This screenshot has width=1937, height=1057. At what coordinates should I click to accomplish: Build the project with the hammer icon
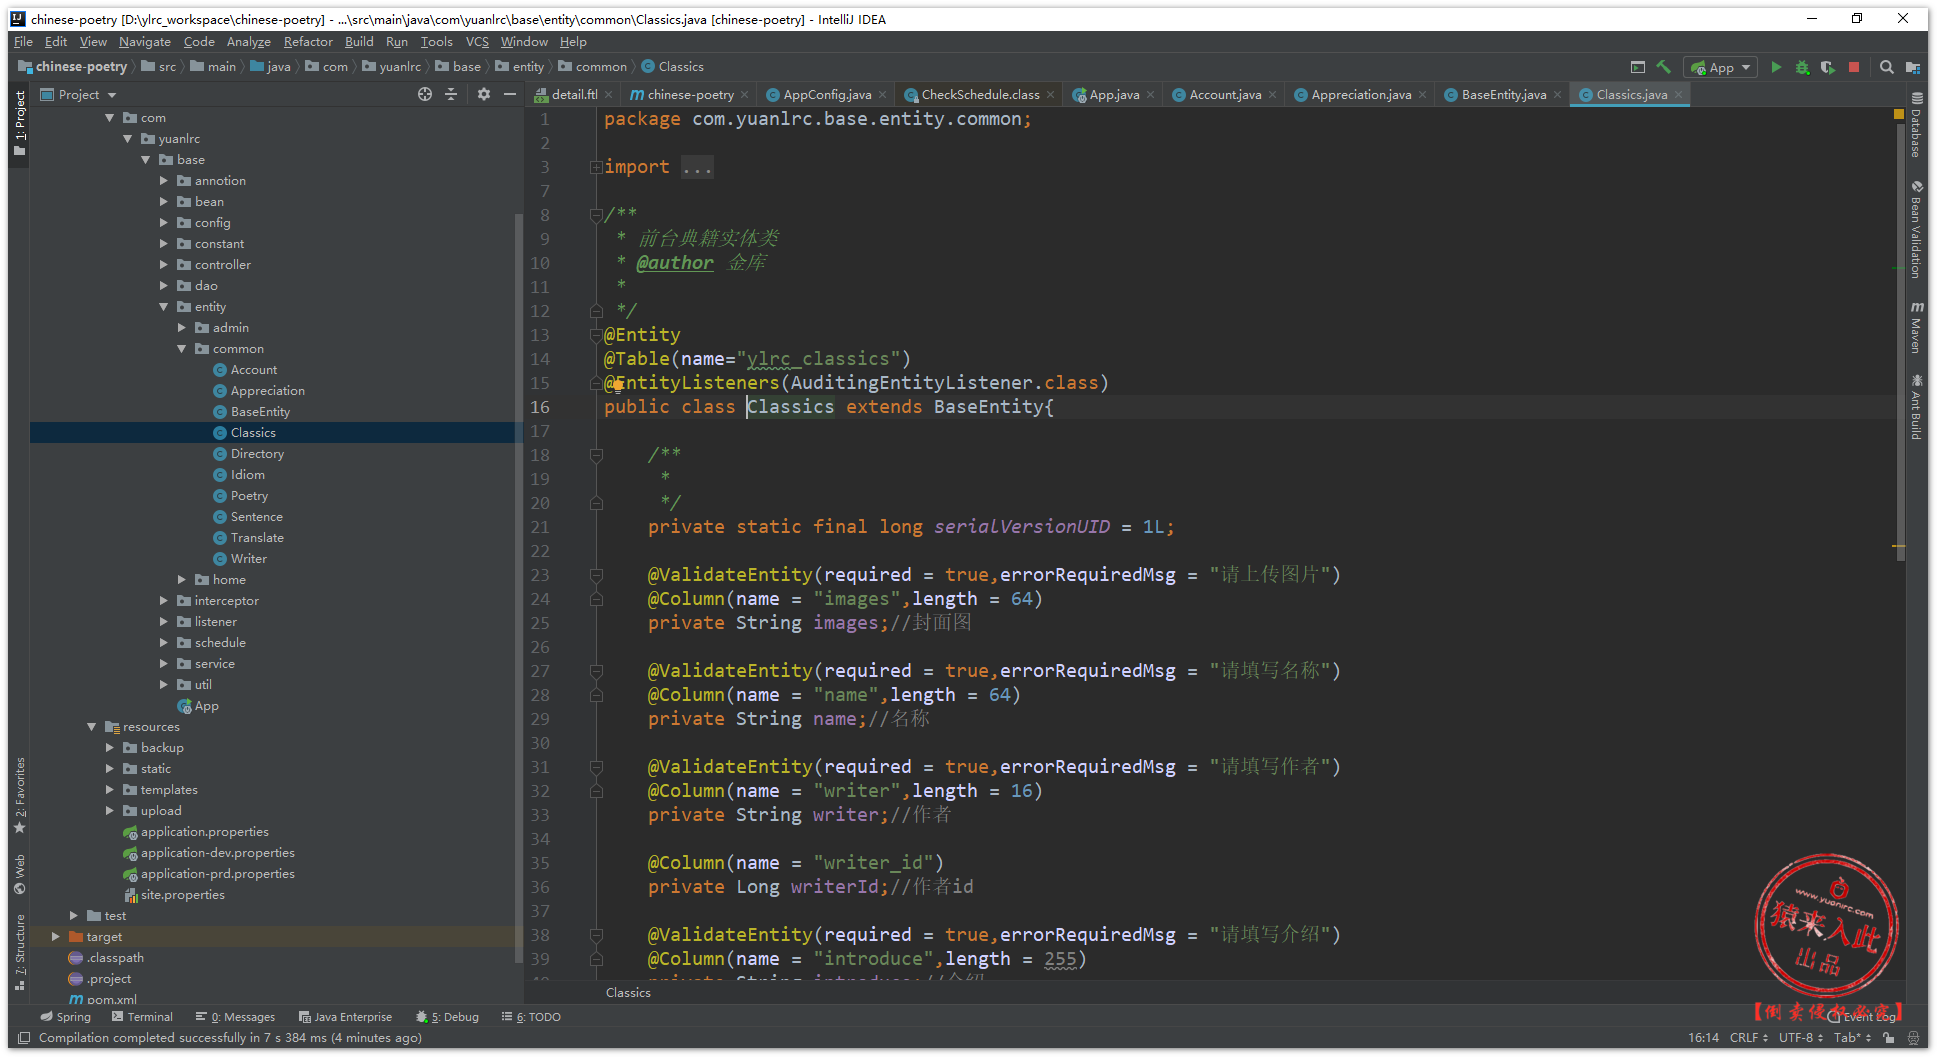click(1663, 67)
